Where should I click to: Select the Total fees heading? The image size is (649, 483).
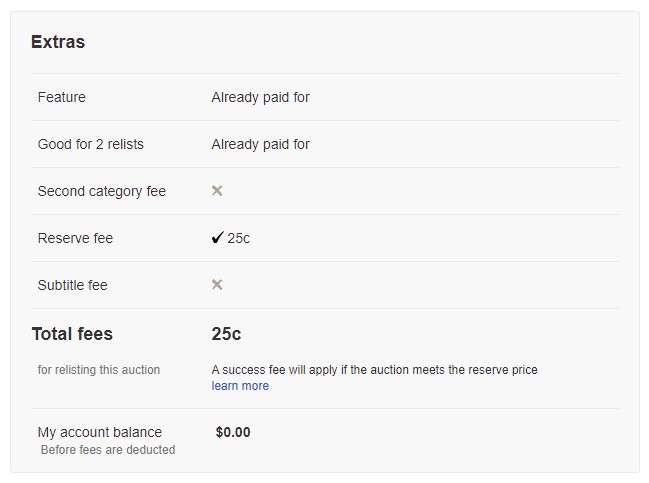click(x=72, y=334)
